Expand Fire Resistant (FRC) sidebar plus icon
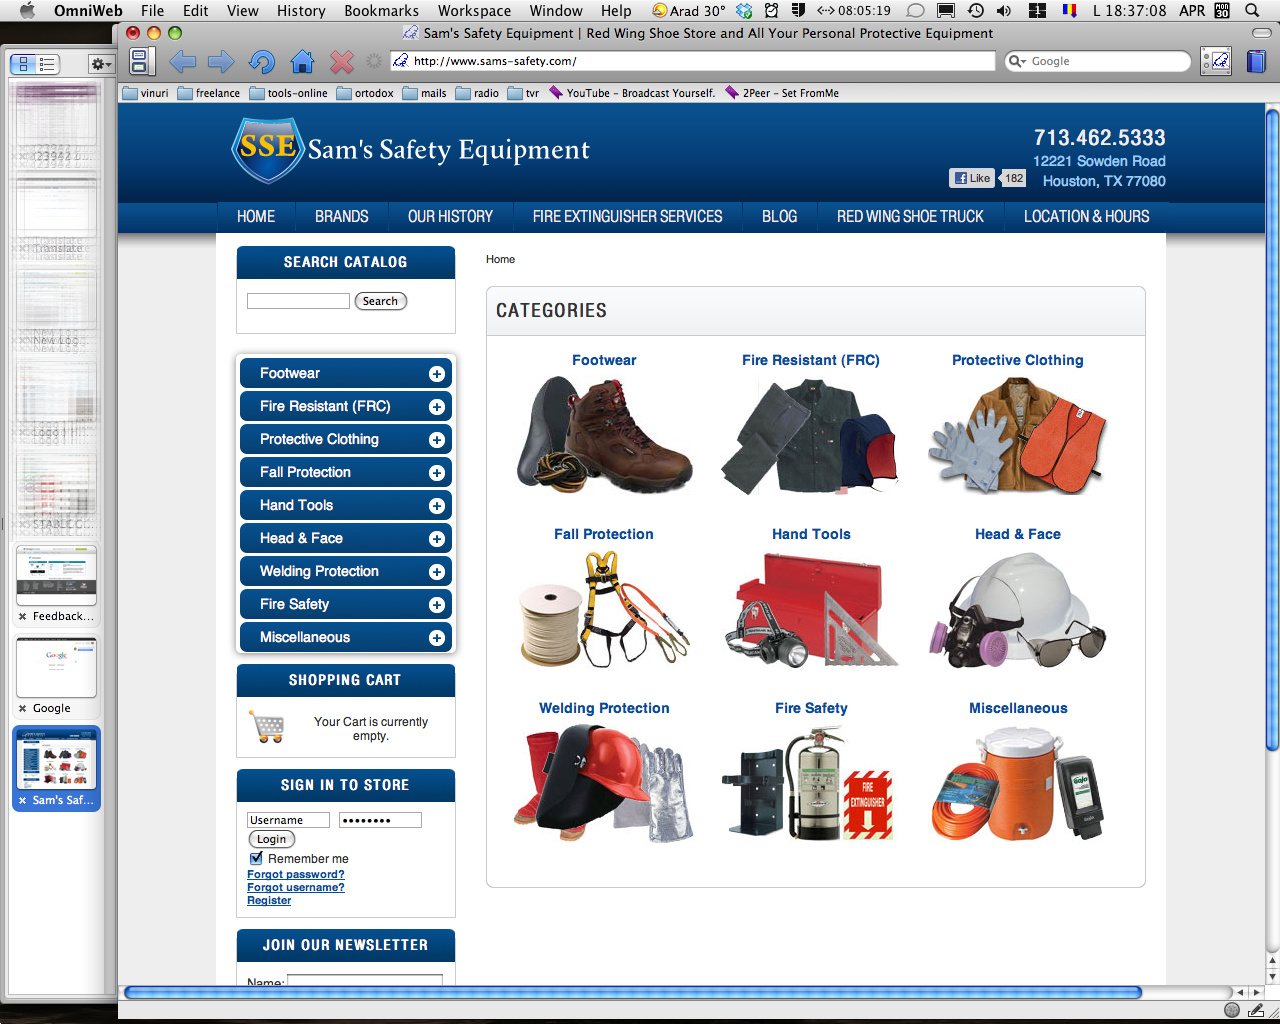The height and width of the screenshot is (1024, 1280). (436, 407)
